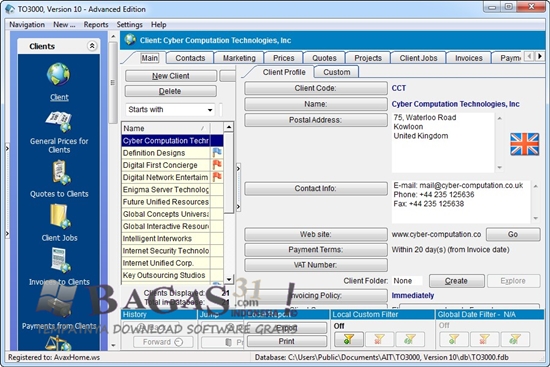This screenshot has height=367, width=550.
Task: Open the Help menu
Action: pyautogui.click(x=159, y=25)
